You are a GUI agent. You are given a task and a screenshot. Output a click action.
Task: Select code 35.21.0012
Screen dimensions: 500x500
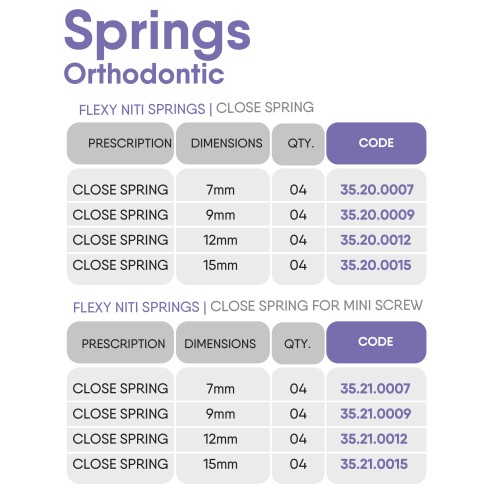[x=374, y=439]
